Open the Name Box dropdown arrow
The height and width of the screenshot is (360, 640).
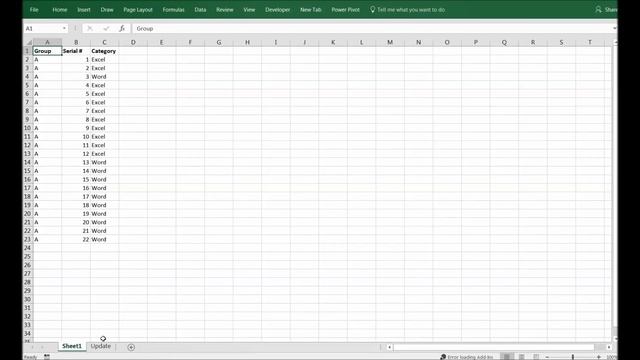pyautogui.click(x=64, y=28)
